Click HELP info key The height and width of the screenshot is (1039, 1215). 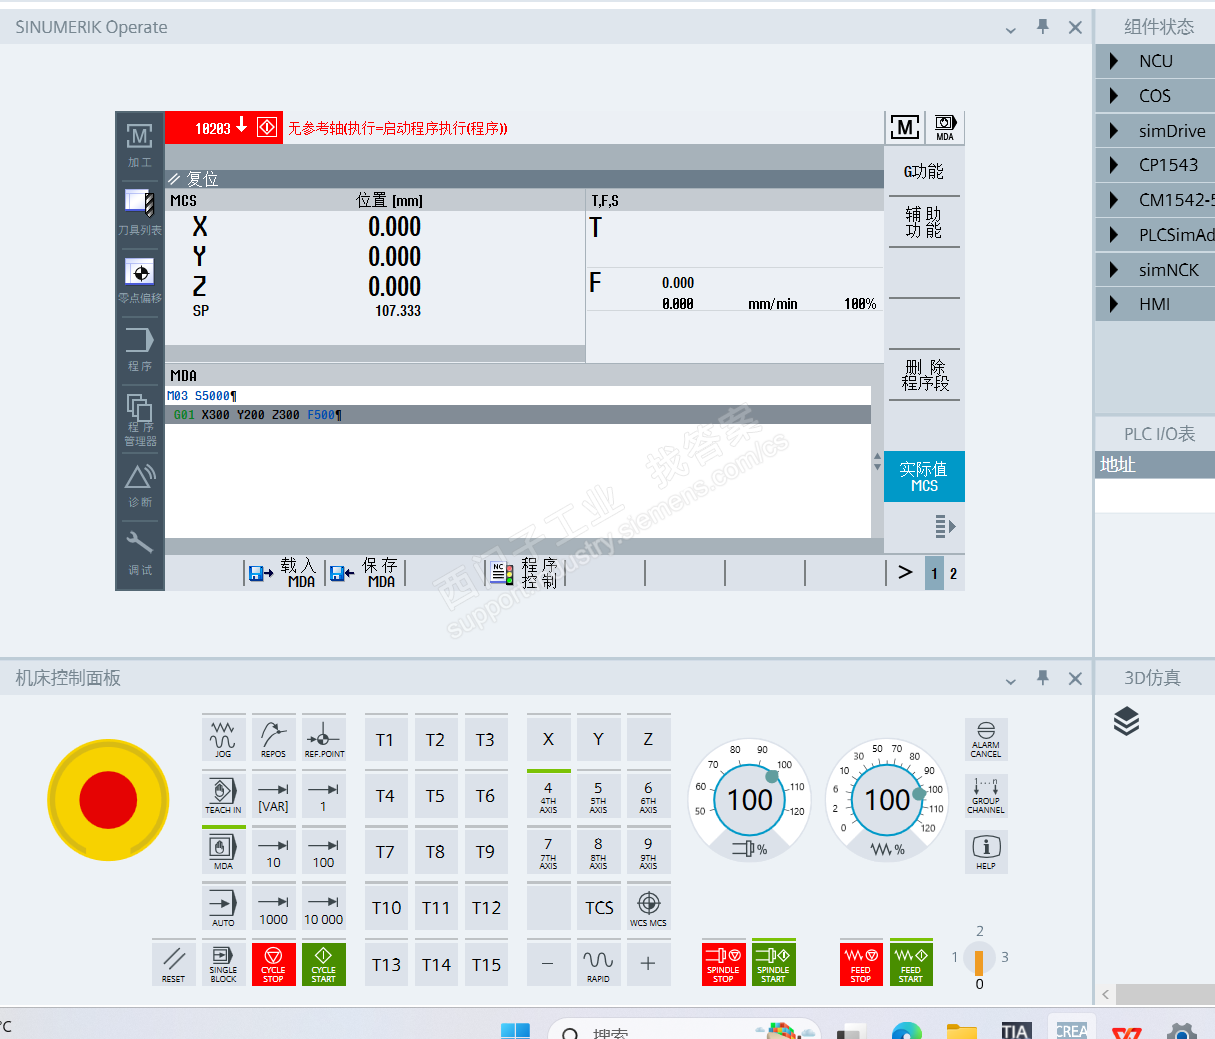(x=986, y=851)
